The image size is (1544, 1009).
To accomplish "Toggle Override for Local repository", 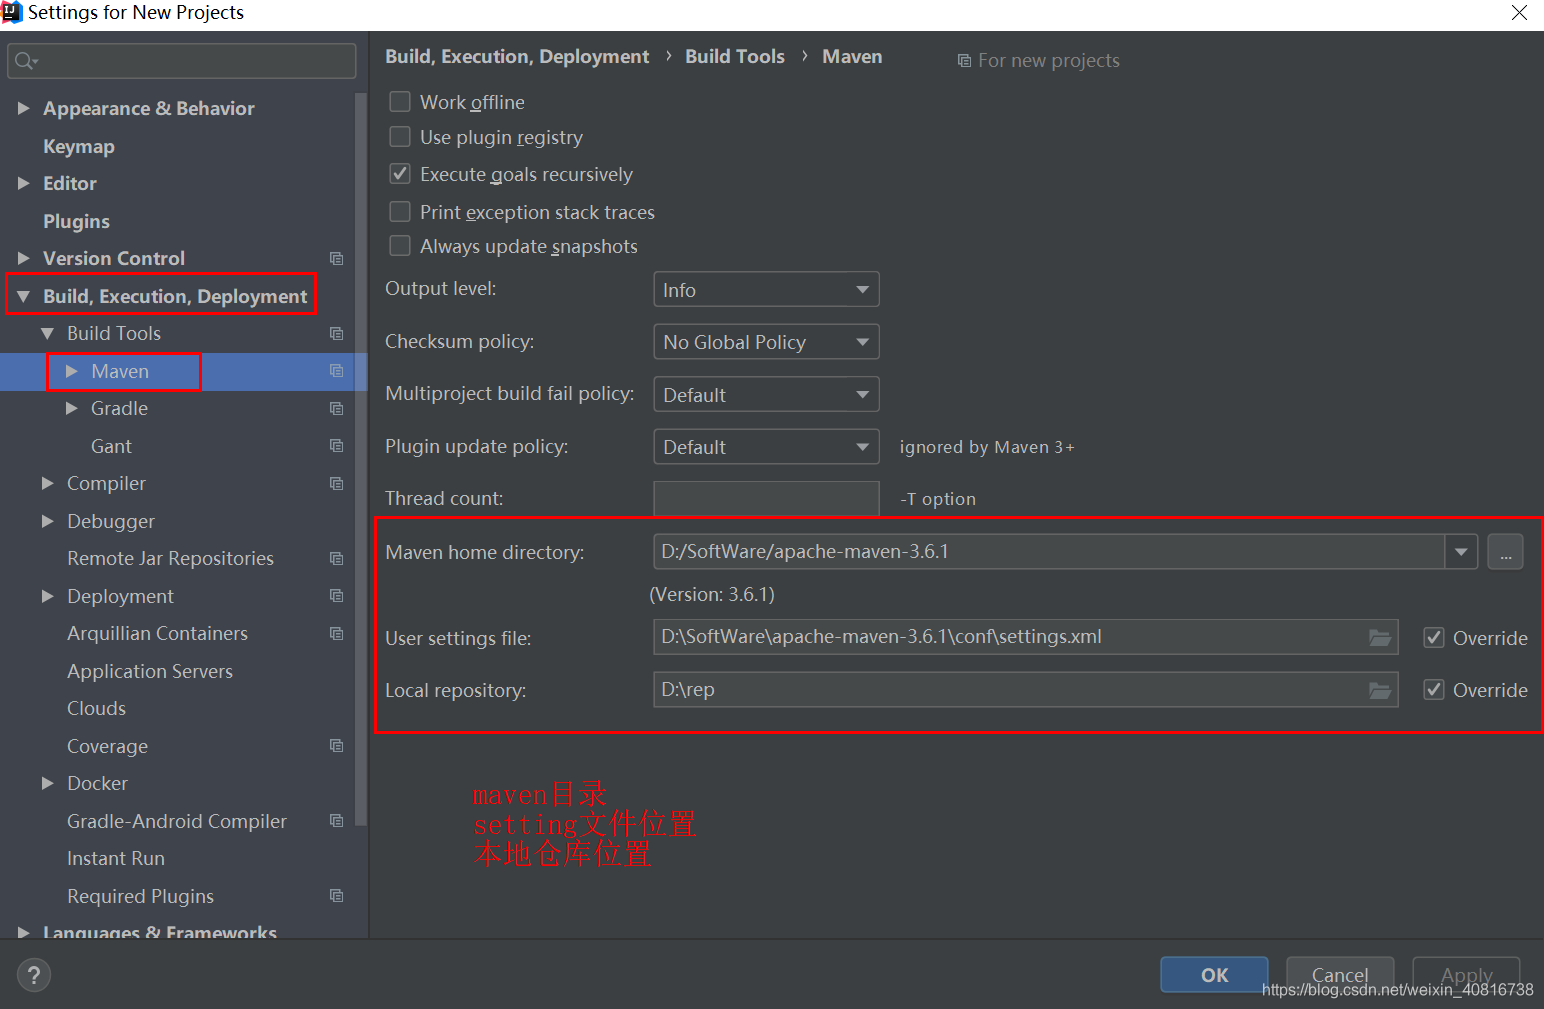I will [x=1434, y=690].
